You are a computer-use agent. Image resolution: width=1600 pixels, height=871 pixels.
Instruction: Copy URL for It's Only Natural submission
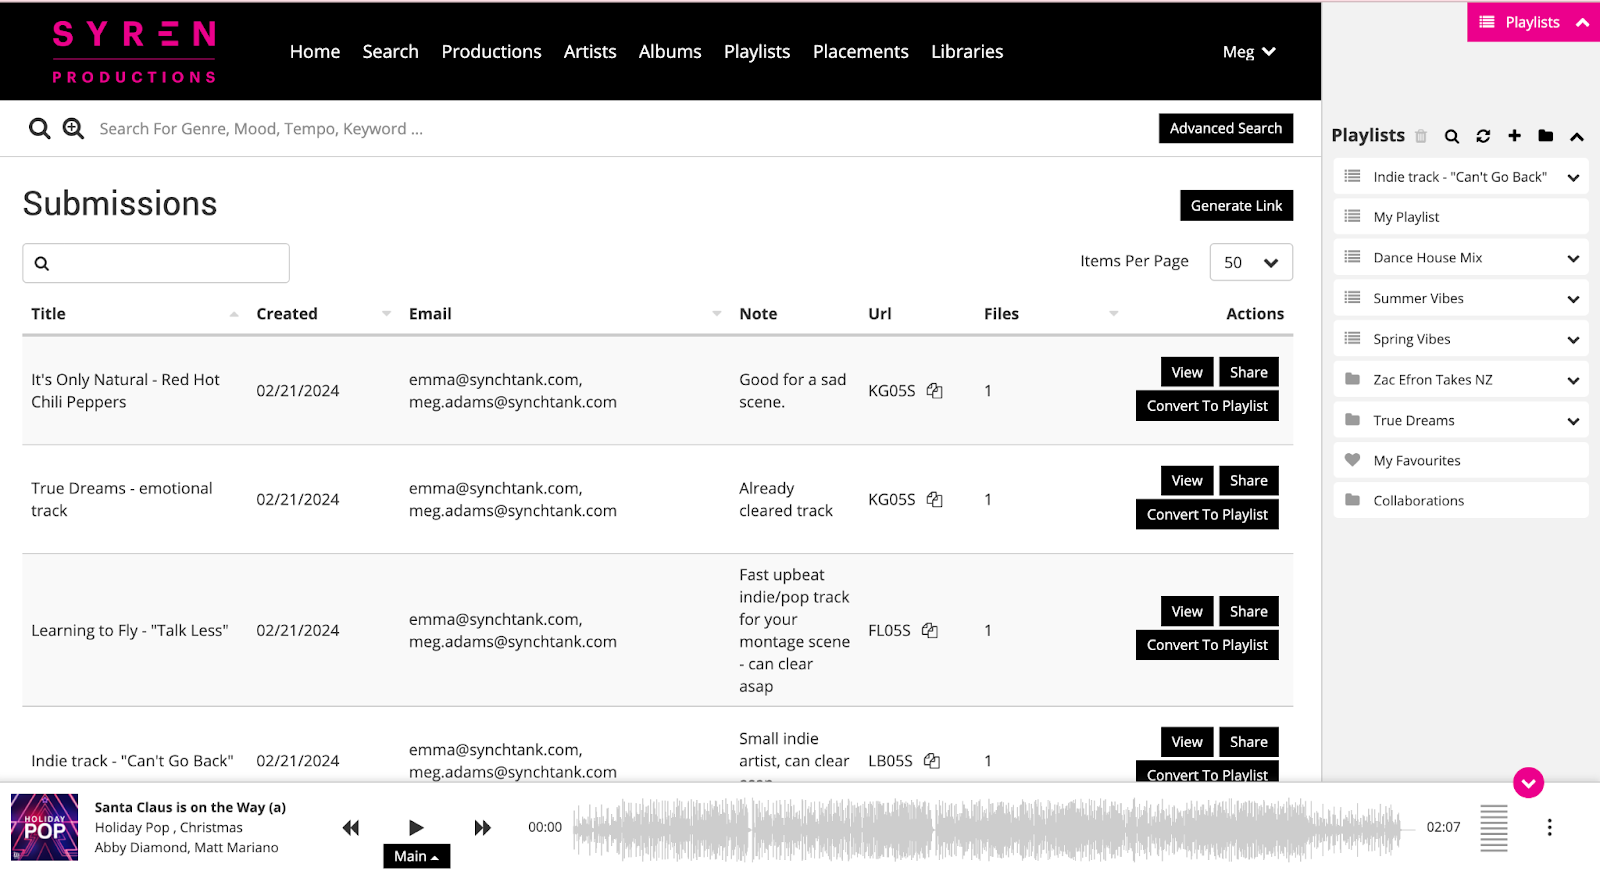pyautogui.click(x=934, y=391)
